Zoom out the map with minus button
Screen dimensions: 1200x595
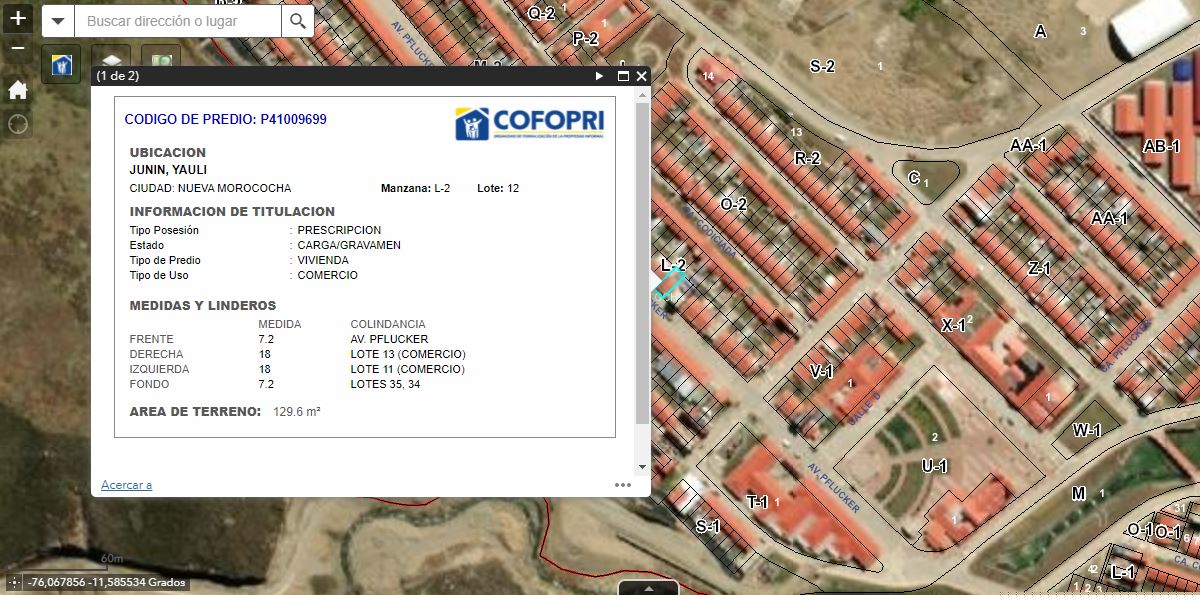point(18,48)
